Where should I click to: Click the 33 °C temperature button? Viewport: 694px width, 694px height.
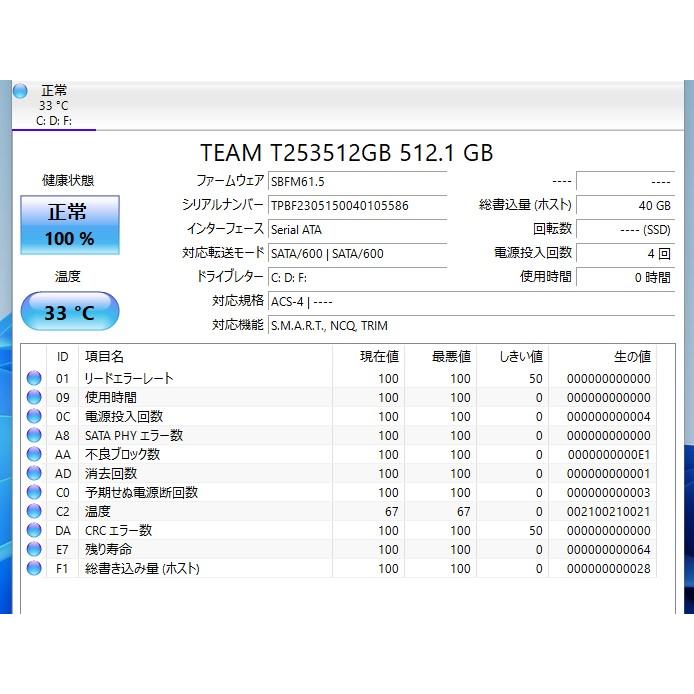(70, 311)
